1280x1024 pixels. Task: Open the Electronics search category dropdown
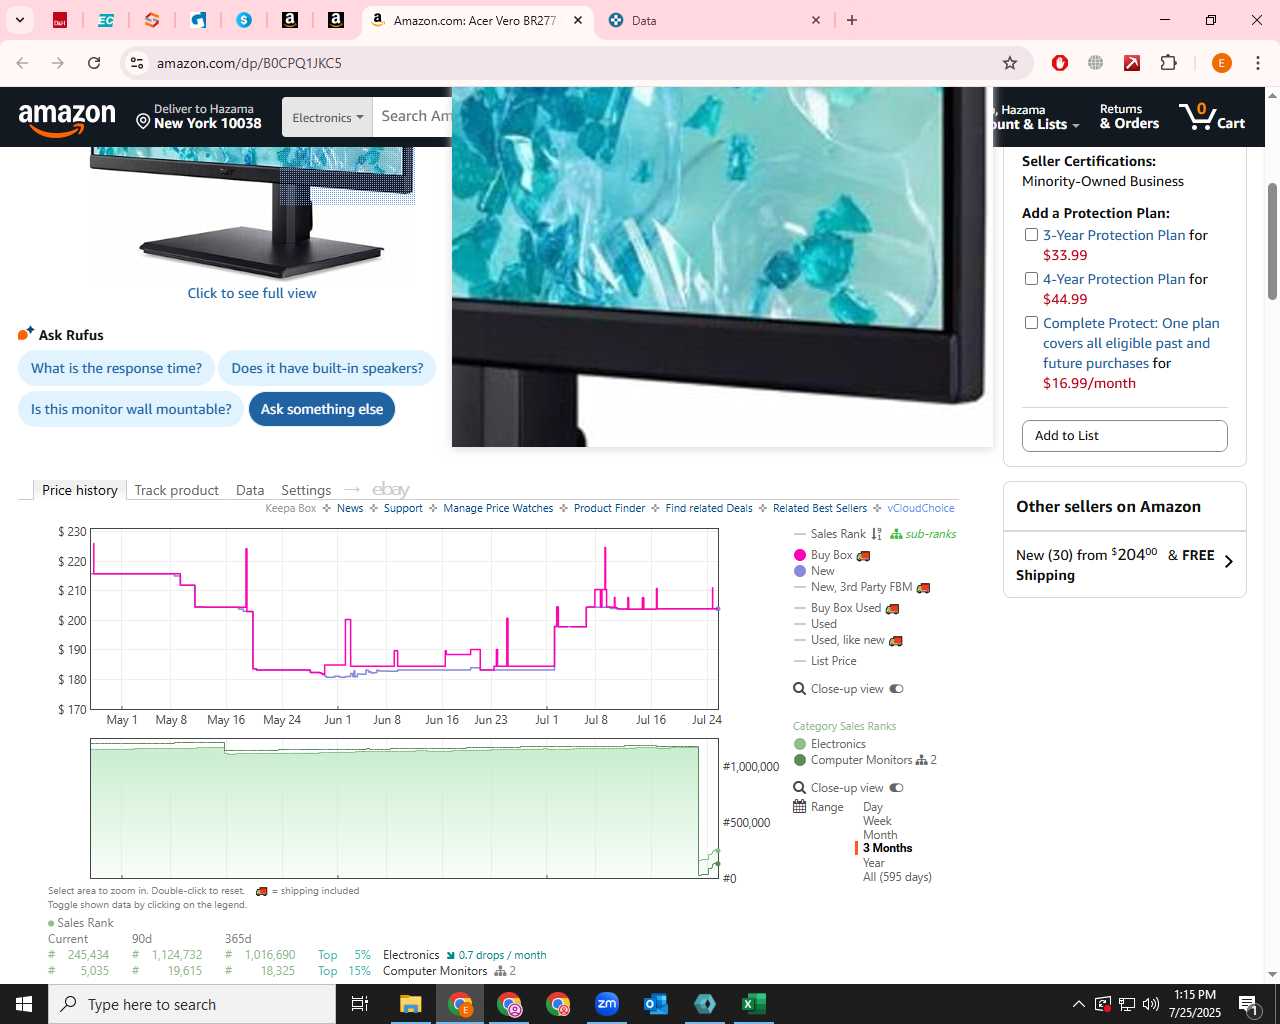(x=327, y=118)
